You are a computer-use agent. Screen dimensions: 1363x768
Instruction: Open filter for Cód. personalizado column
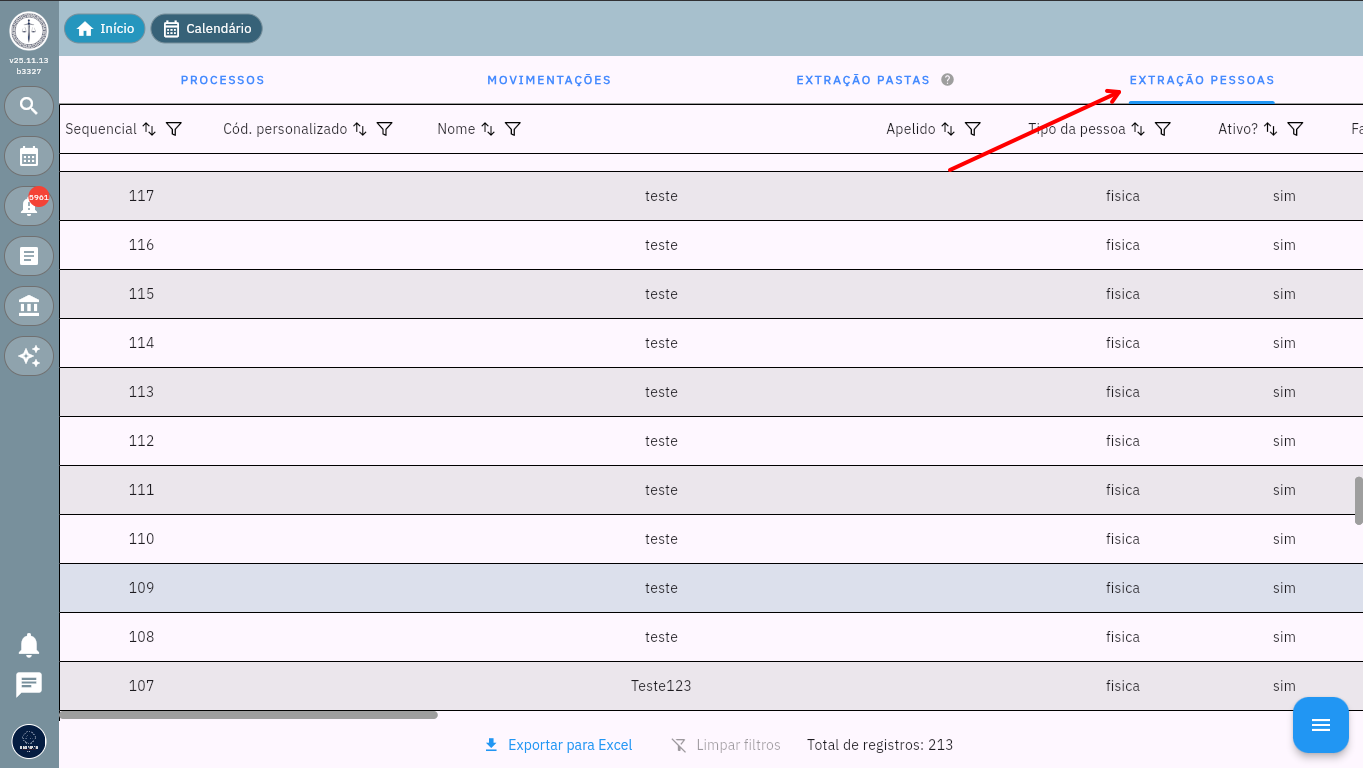[x=384, y=129]
